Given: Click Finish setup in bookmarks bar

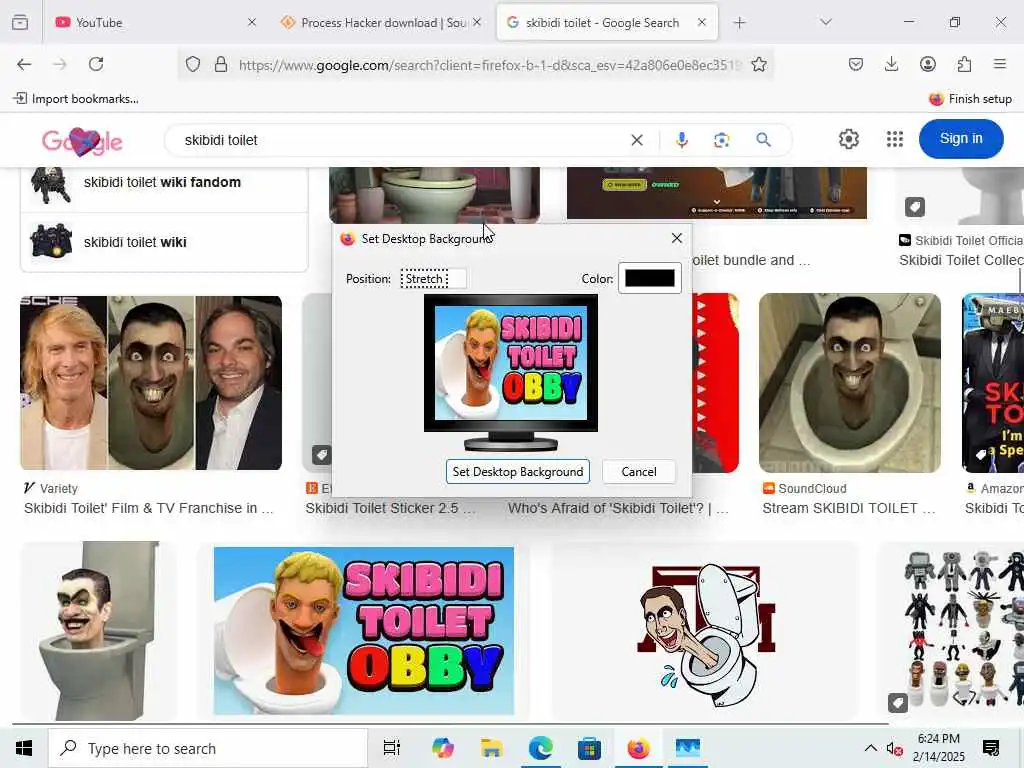Looking at the screenshot, I should pyautogui.click(x=970, y=99).
